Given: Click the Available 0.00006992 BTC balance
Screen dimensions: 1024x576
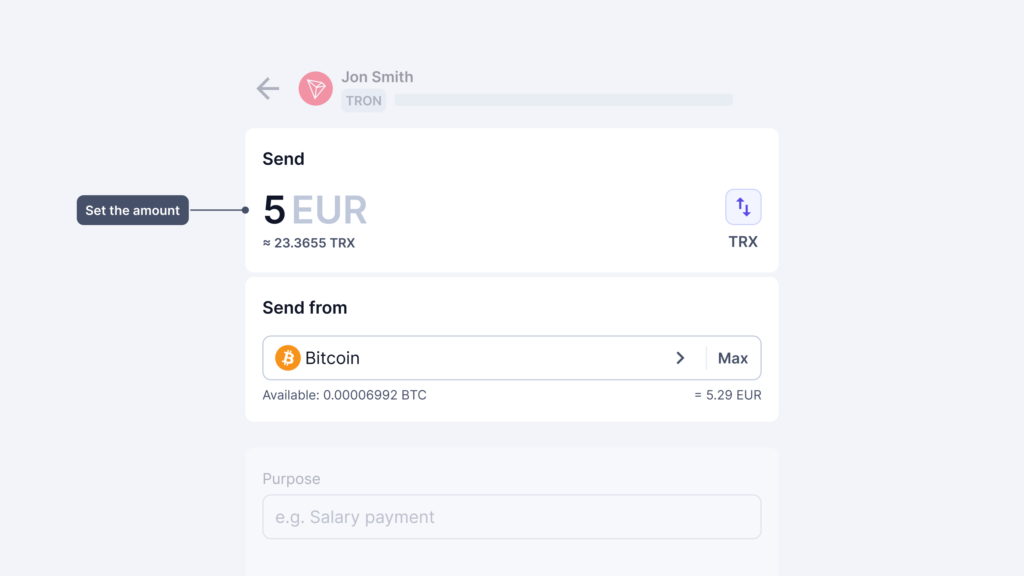Looking at the screenshot, I should point(344,395).
